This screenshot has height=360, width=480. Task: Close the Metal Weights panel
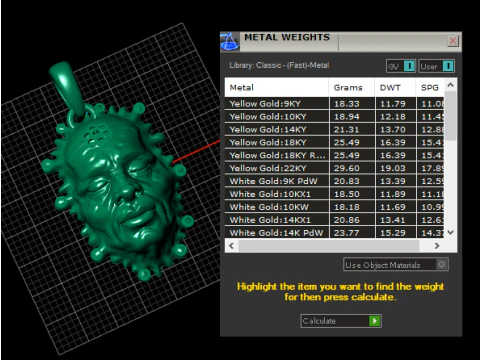click(453, 41)
